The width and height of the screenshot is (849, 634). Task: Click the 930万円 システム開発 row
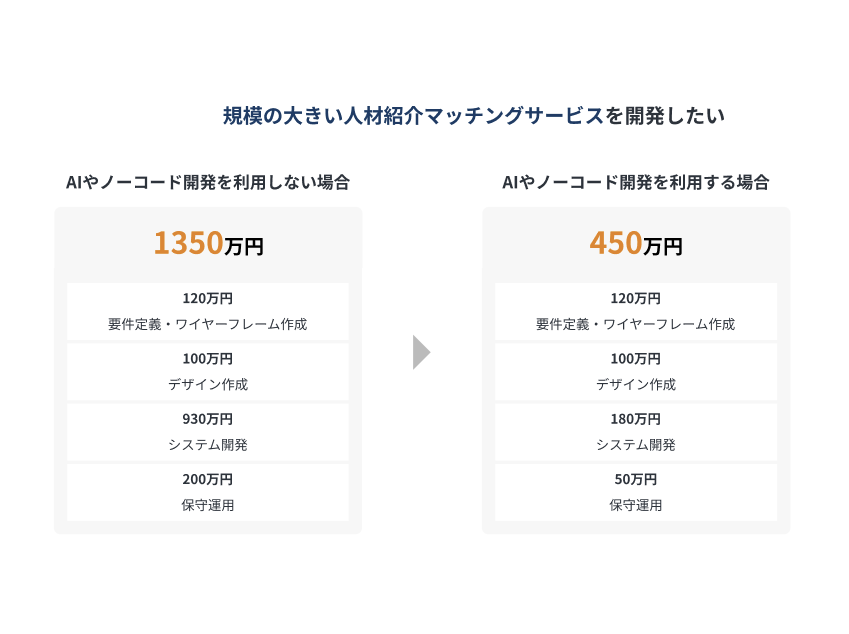point(208,431)
